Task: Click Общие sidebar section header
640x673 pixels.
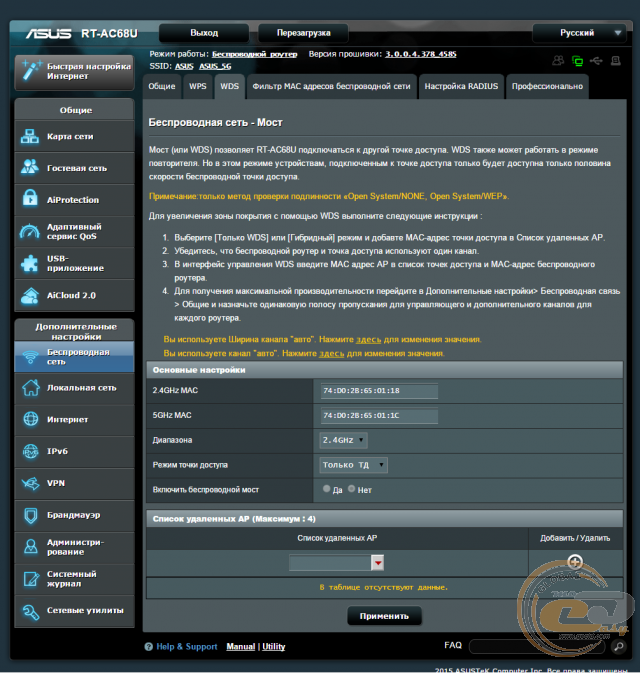Action: click(75, 110)
